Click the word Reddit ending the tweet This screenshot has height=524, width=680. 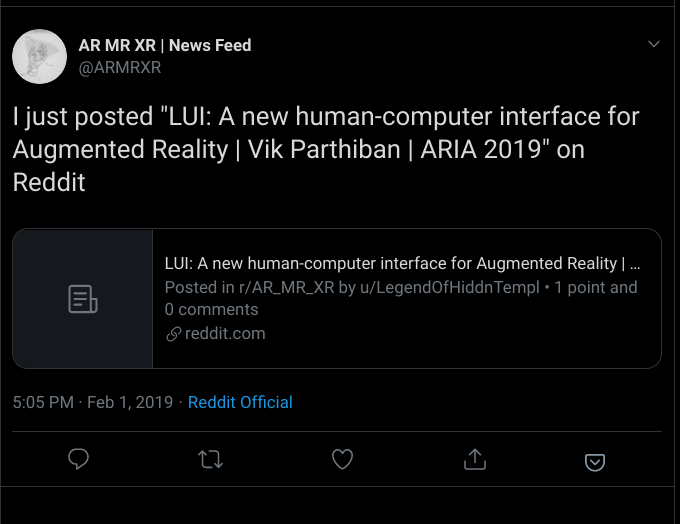[x=49, y=182]
